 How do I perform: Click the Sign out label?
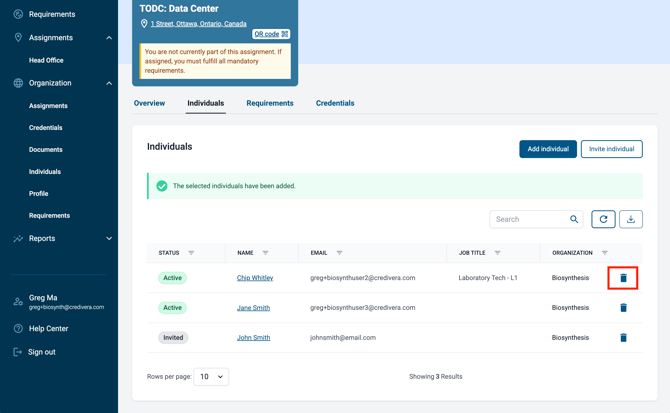click(42, 352)
